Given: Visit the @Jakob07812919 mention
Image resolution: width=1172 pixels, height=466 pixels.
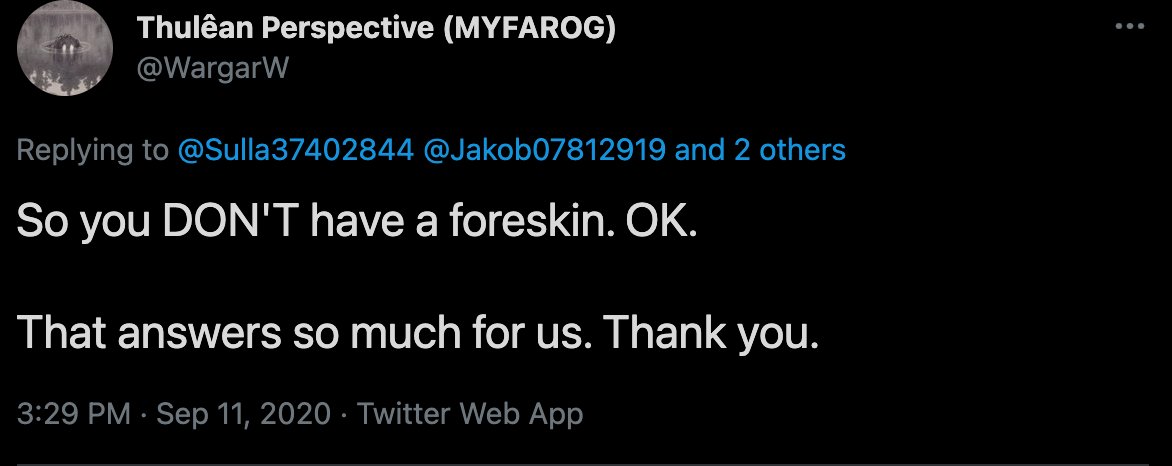Looking at the screenshot, I should pyautogui.click(x=546, y=151).
